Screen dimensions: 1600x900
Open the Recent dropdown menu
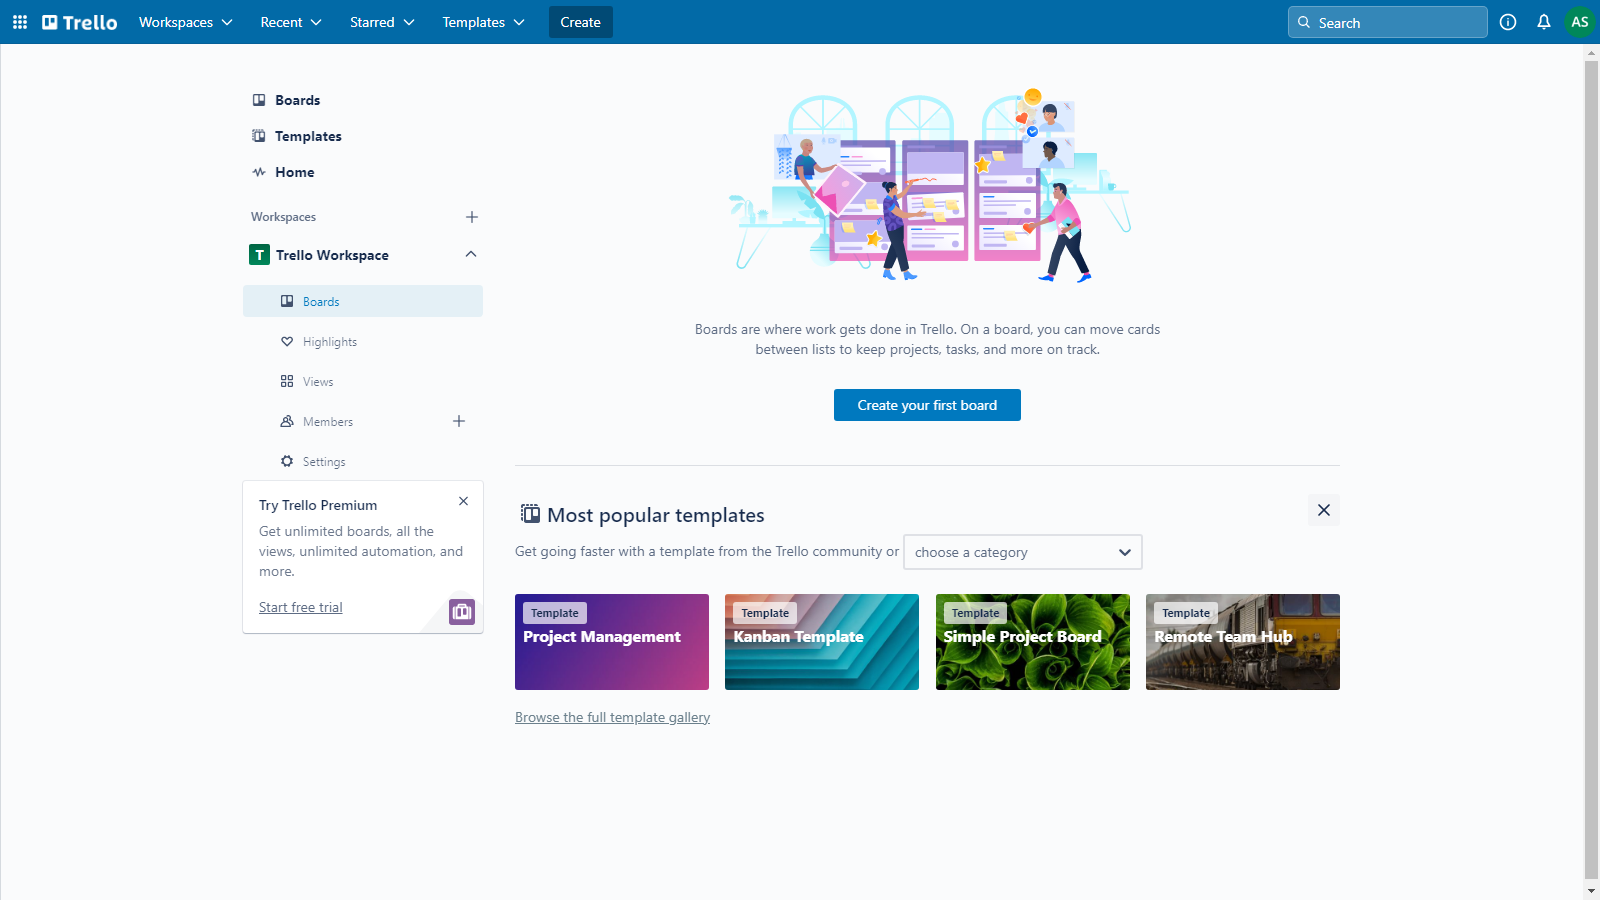pos(291,22)
